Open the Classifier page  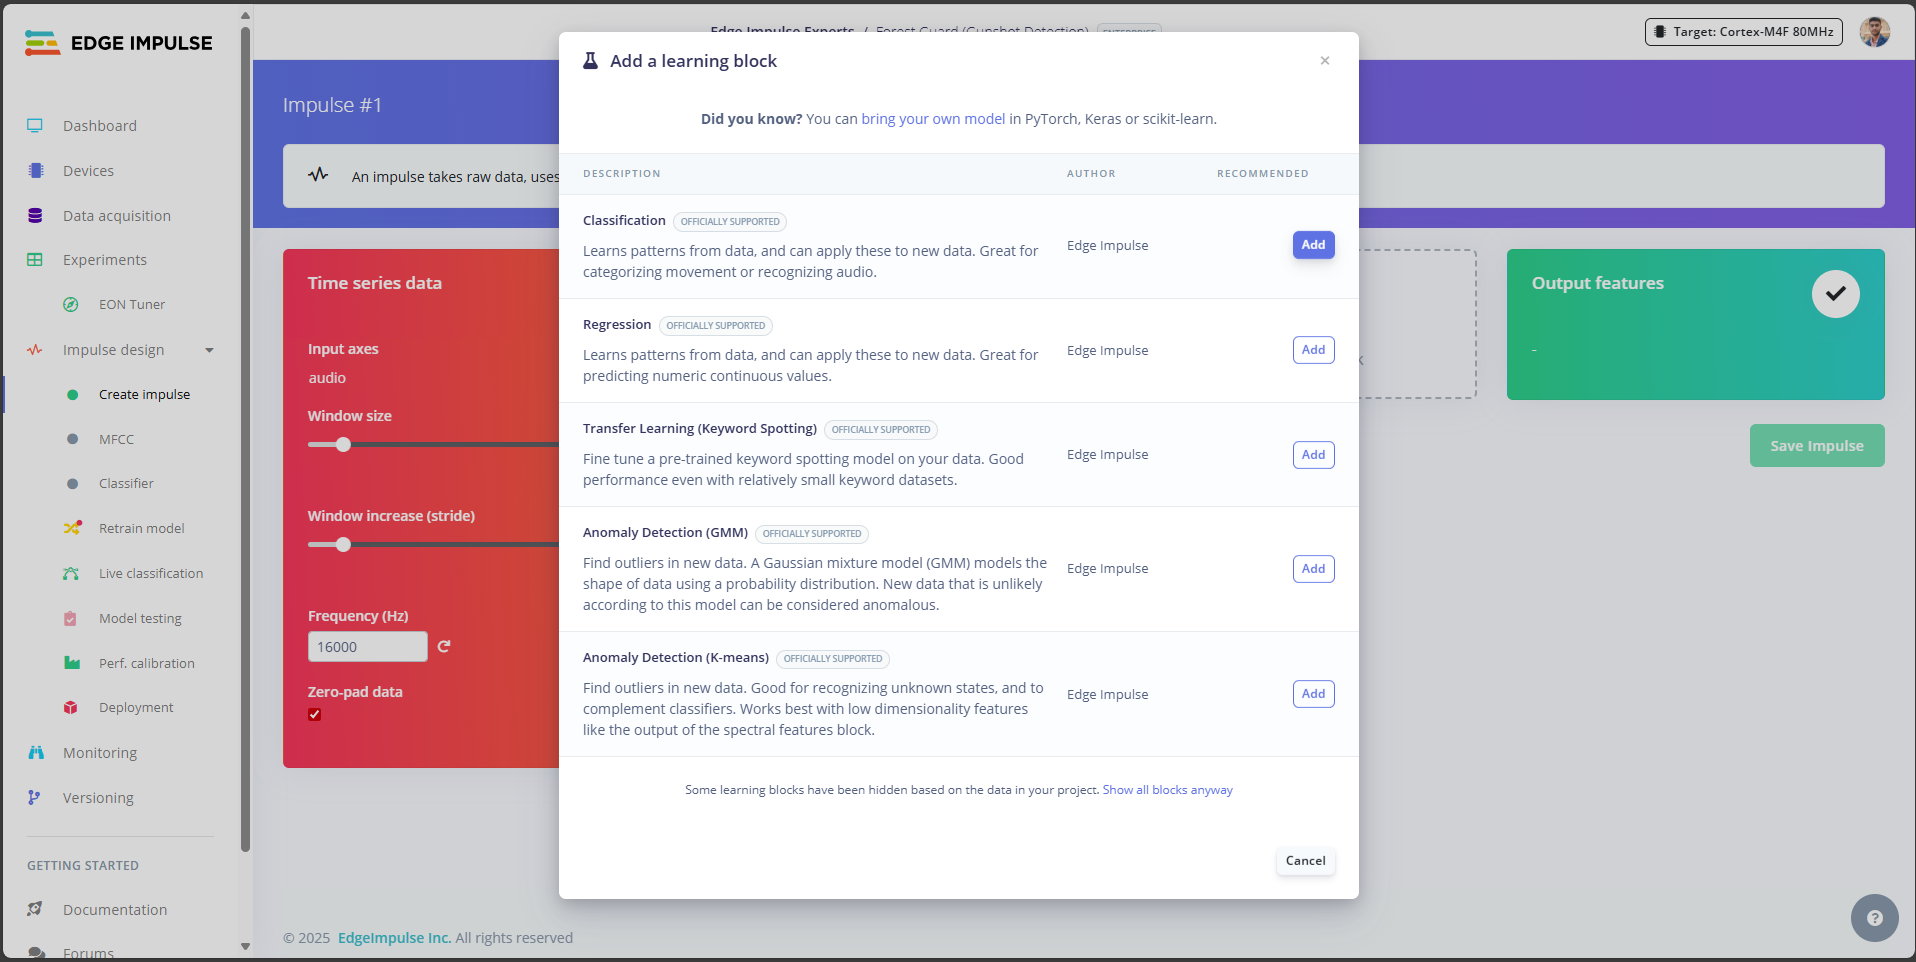click(126, 484)
